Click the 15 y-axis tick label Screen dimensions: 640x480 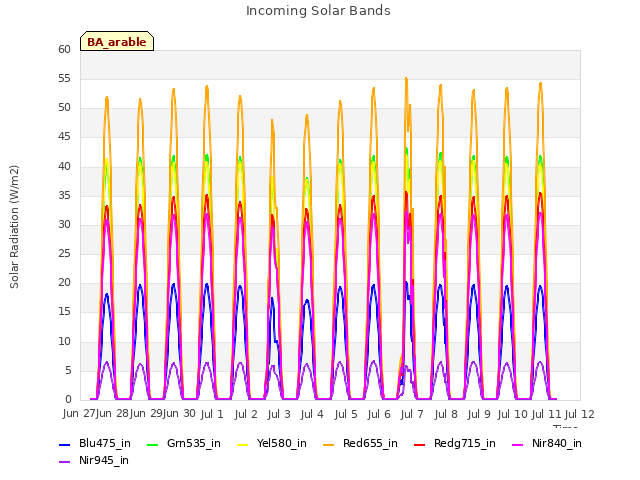pos(64,312)
